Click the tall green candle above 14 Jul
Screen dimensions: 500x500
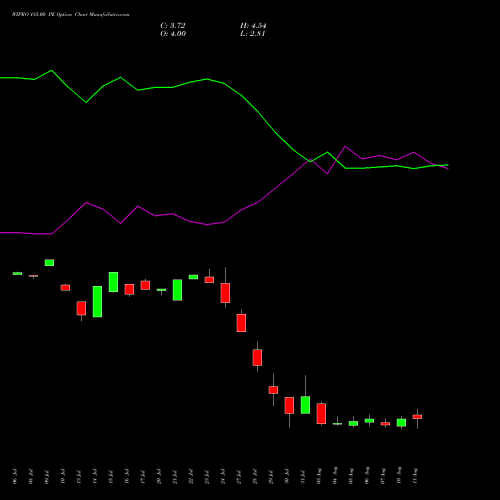pyautogui.click(x=97, y=302)
